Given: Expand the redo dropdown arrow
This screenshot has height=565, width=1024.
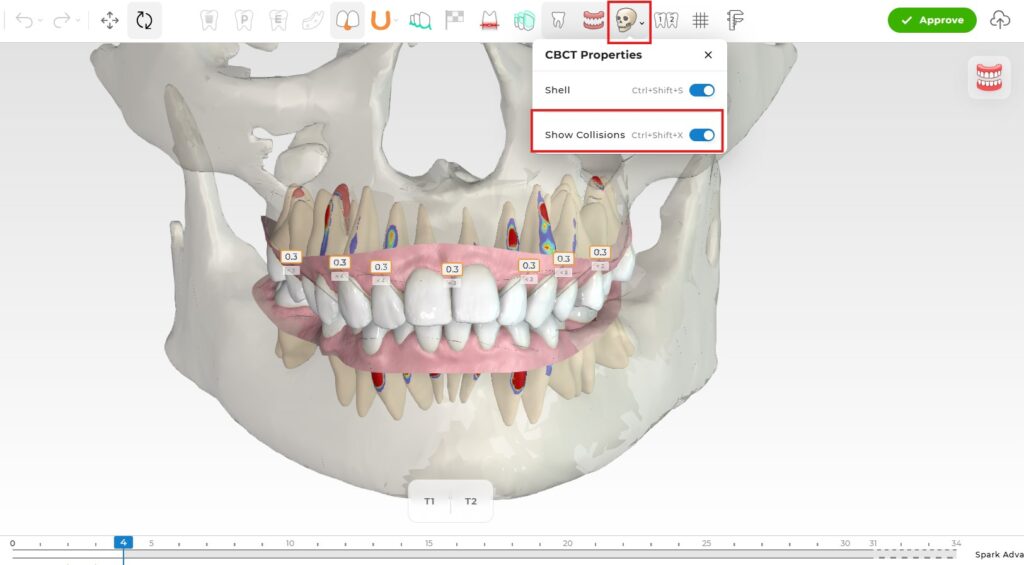Looking at the screenshot, I should click(77, 21).
